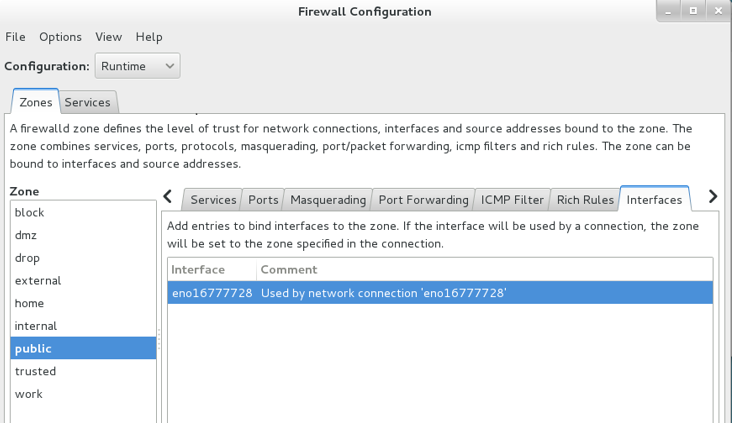Select the Zones tab
The width and height of the screenshot is (733, 423).
[x=36, y=102]
